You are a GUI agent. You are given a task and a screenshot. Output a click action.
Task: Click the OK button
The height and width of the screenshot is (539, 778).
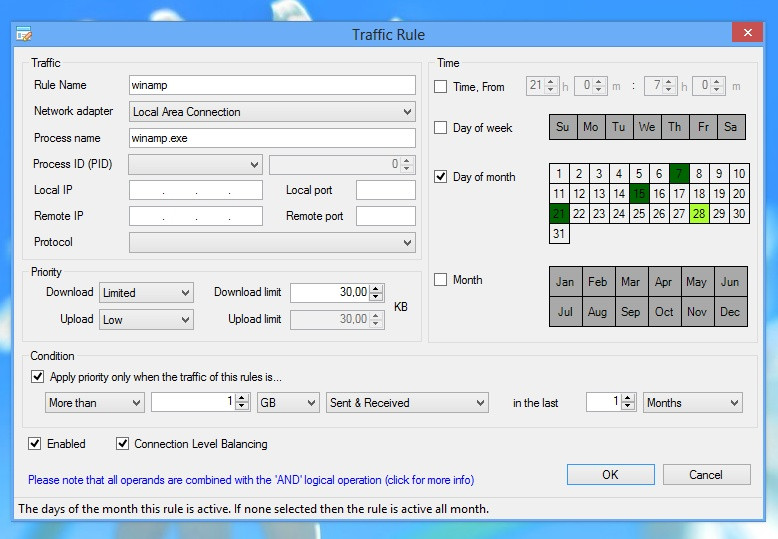611,474
